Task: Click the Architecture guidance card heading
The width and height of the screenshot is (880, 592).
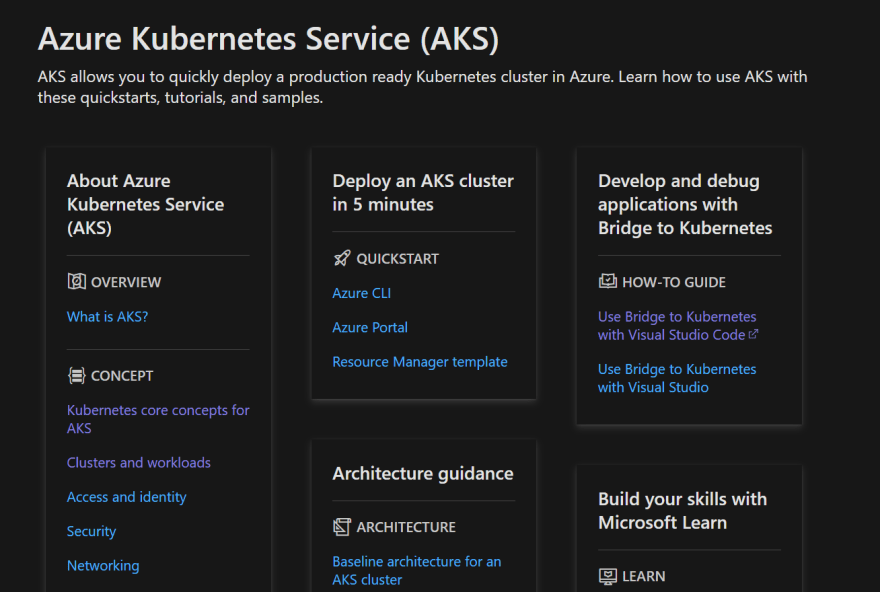Action: (423, 473)
